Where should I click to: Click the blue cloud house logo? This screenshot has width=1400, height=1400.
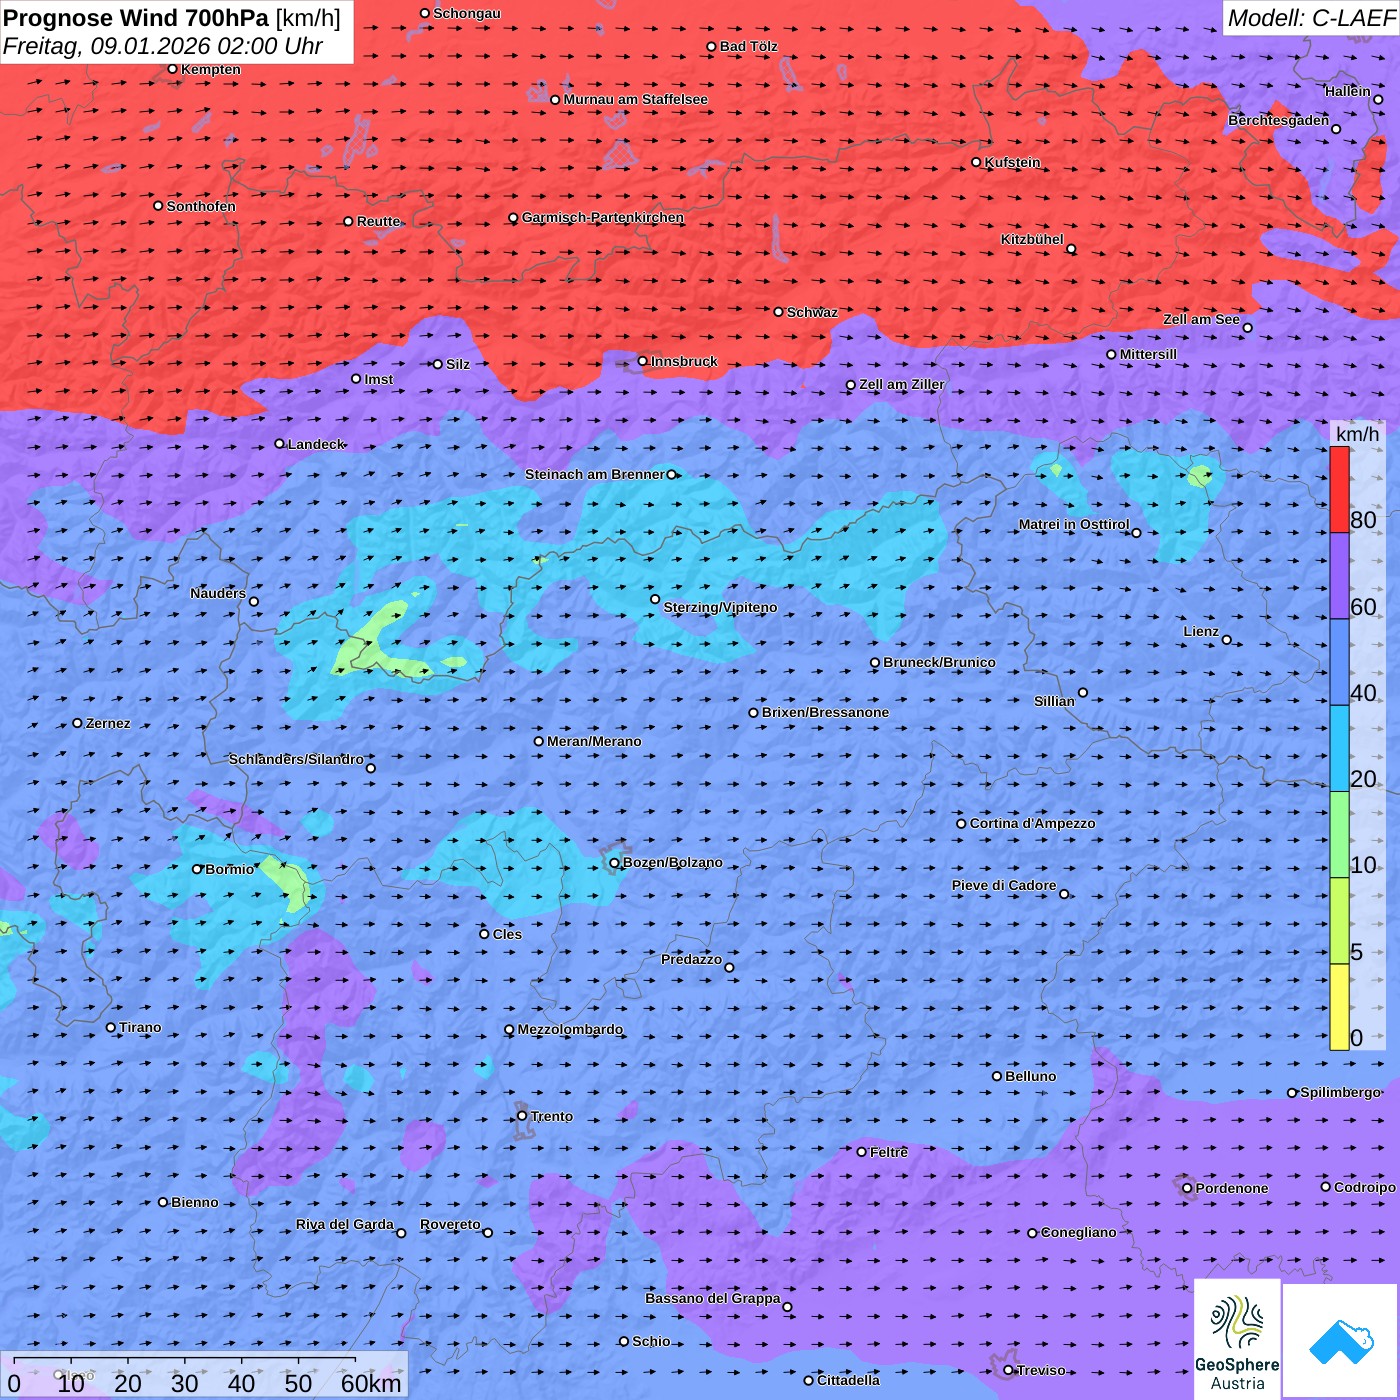1340,1341
